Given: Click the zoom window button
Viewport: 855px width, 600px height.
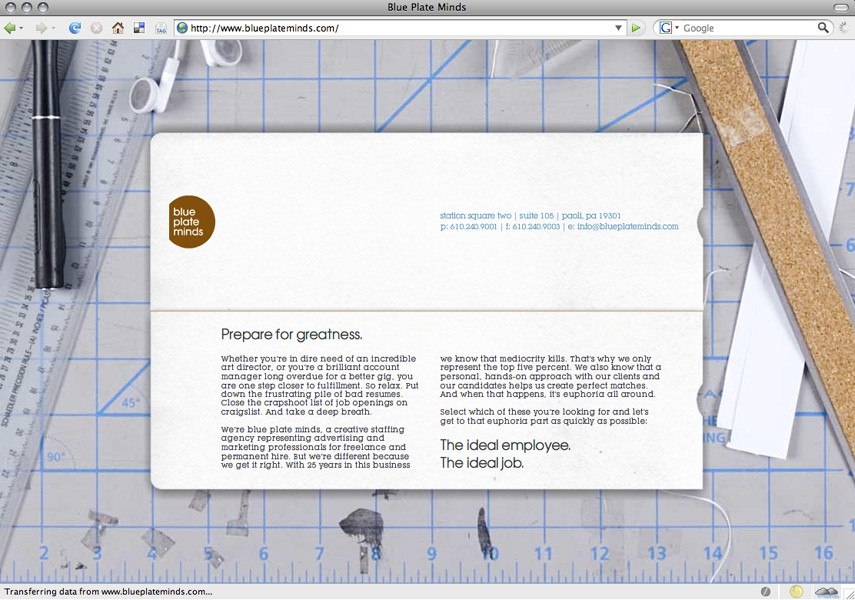Looking at the screenshot, I should coord(43,7).
